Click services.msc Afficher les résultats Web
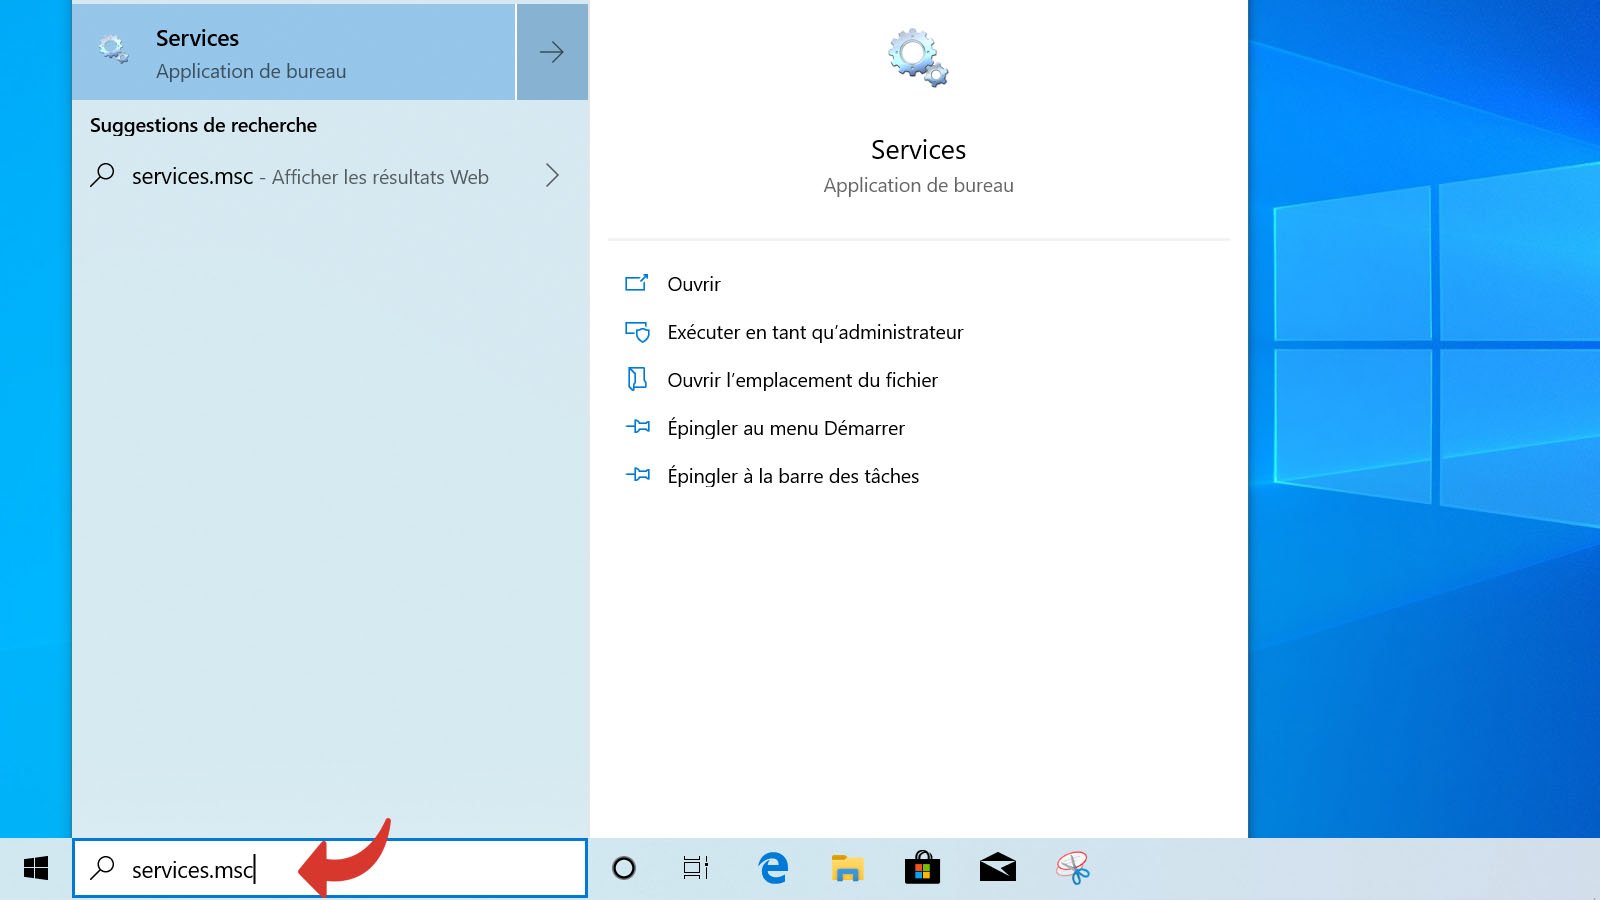The height and width of the screenshot is (900, 1600). pyautogui.click(x=310, y=177)
